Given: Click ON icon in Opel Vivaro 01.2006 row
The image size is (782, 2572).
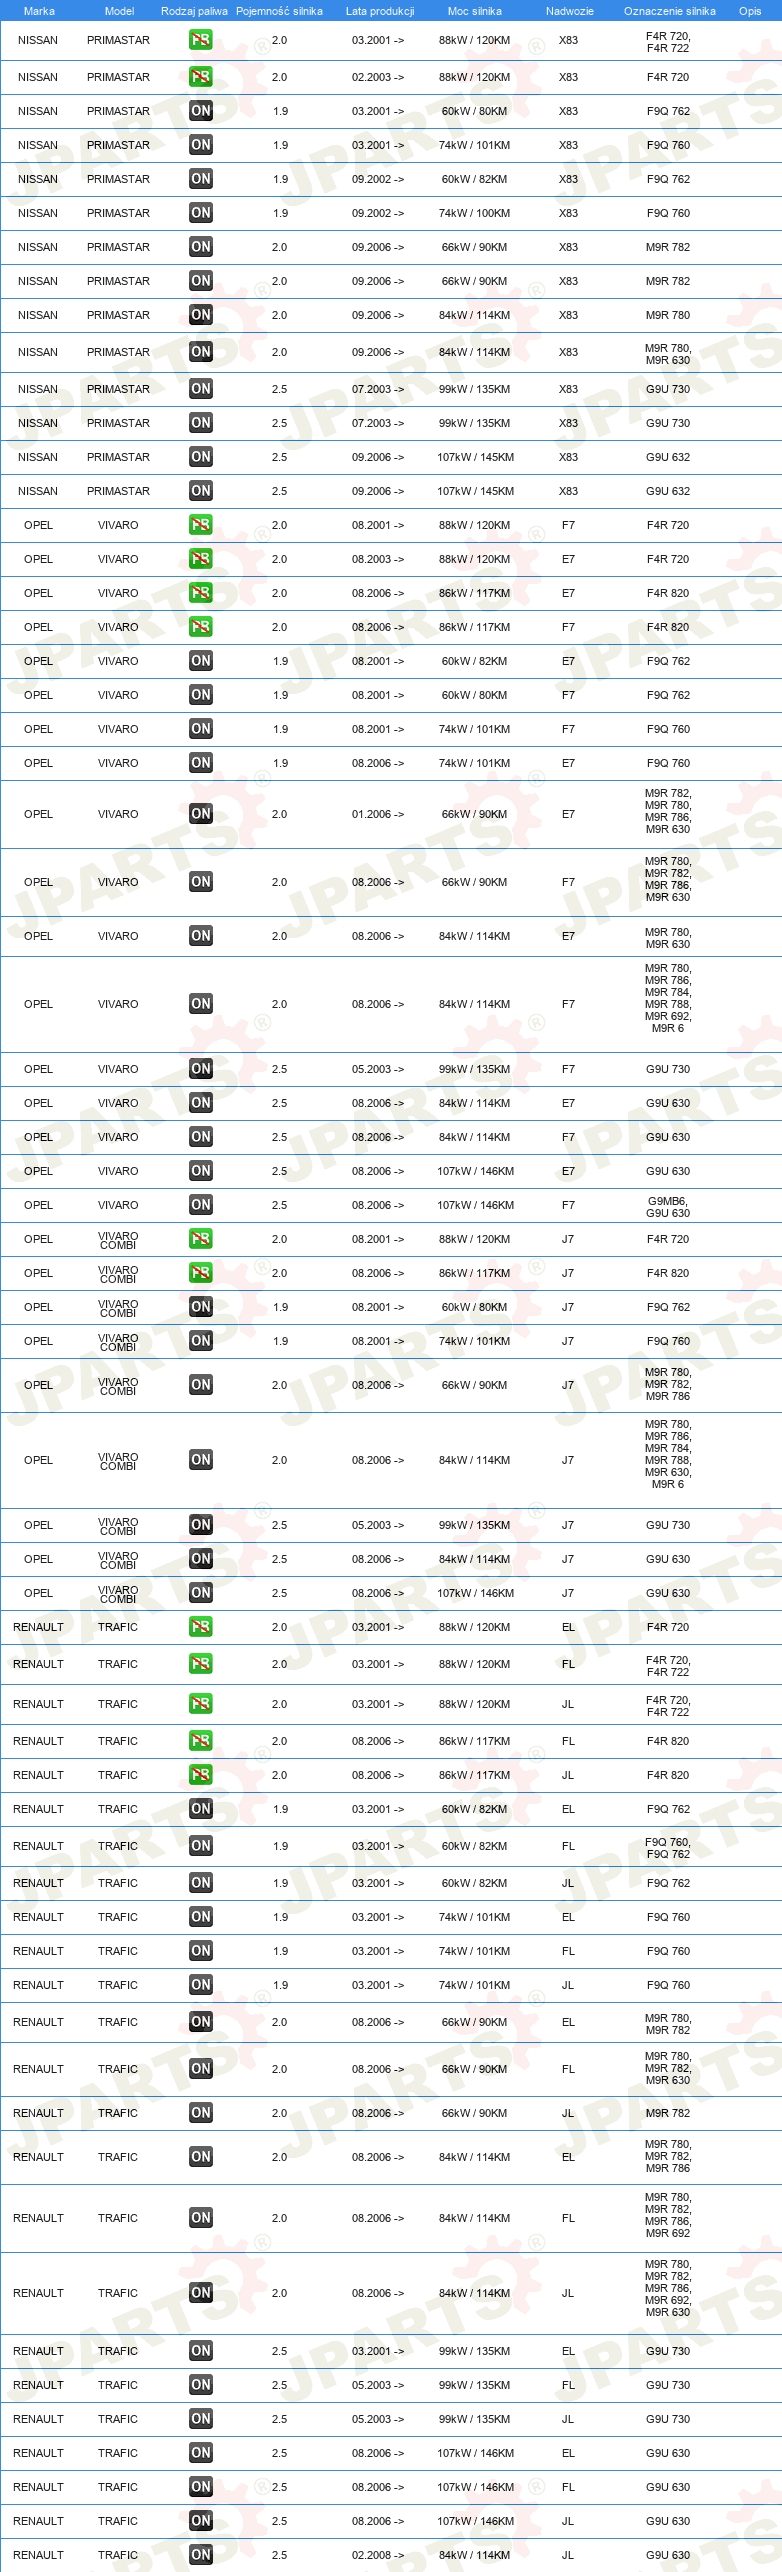Looking at the screenshot, I should point(201,814).
